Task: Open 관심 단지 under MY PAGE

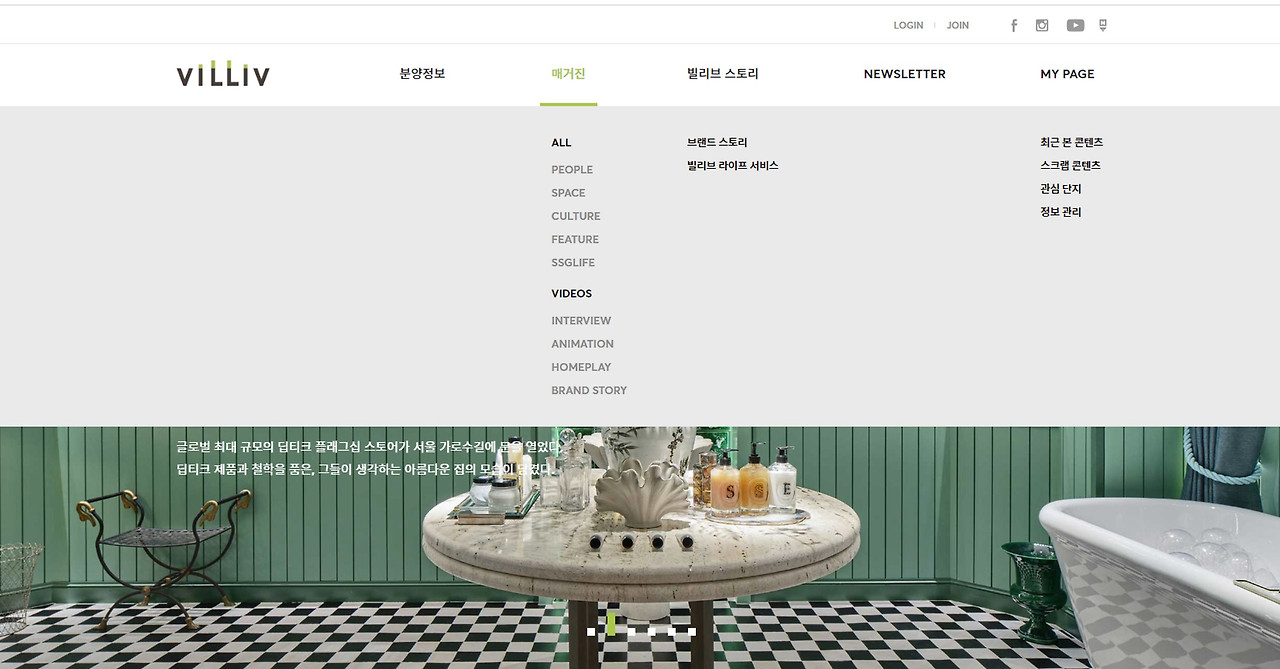Action: (x=1060, y=189)
